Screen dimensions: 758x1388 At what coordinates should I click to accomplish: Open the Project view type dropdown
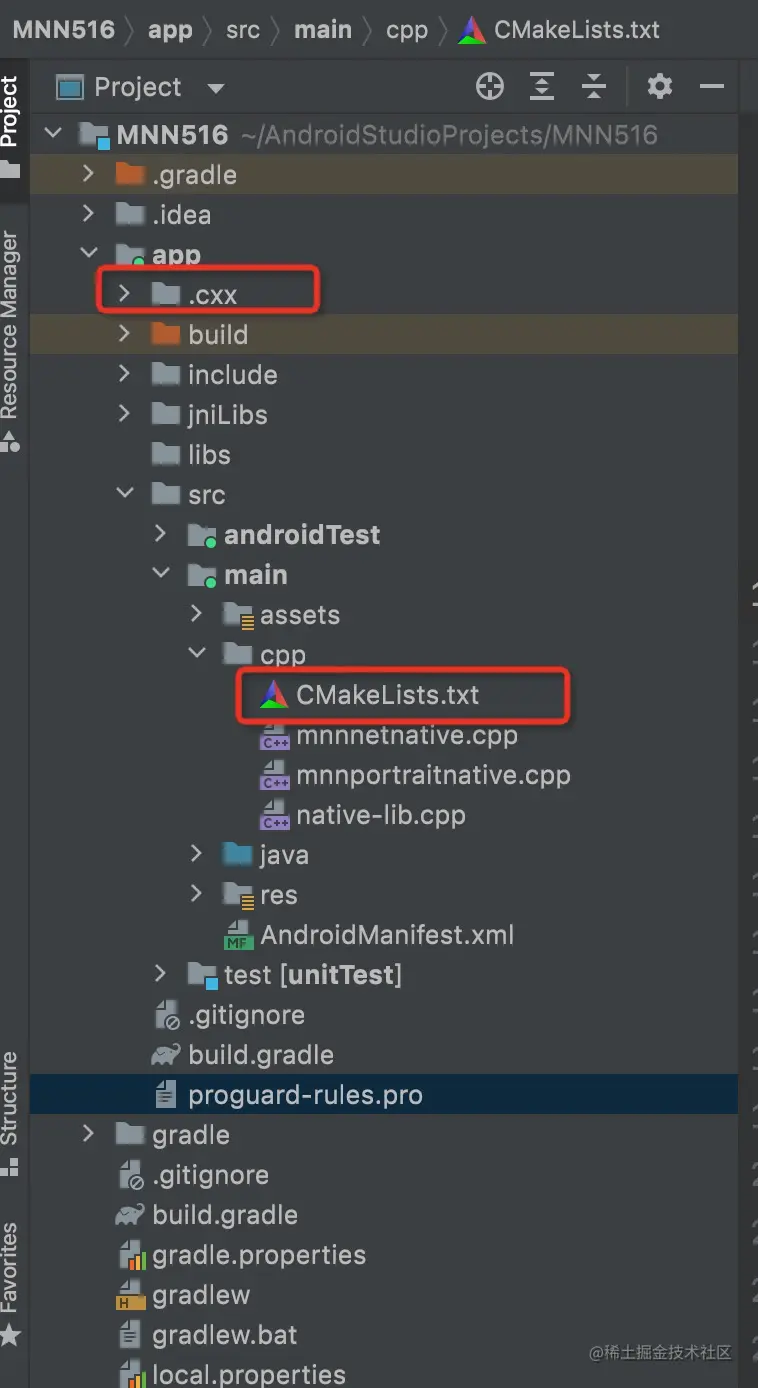(x=215, y=88)
